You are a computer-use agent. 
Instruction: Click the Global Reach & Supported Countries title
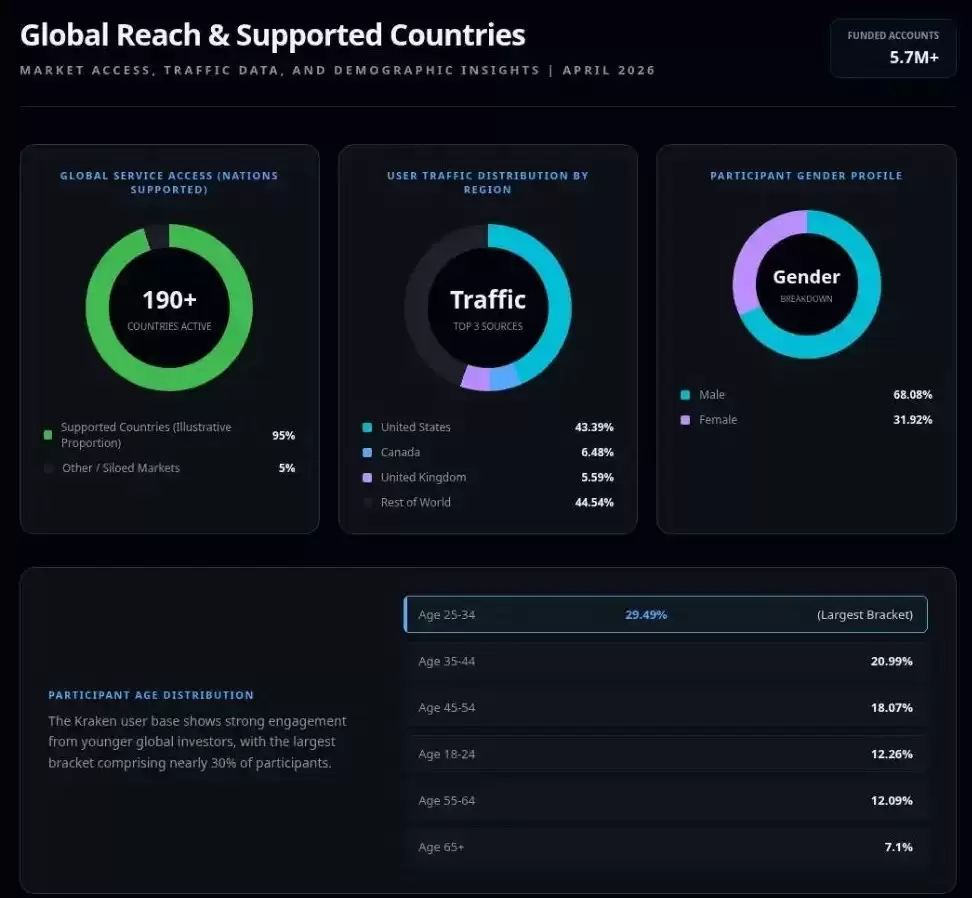[x=273, y=35]
